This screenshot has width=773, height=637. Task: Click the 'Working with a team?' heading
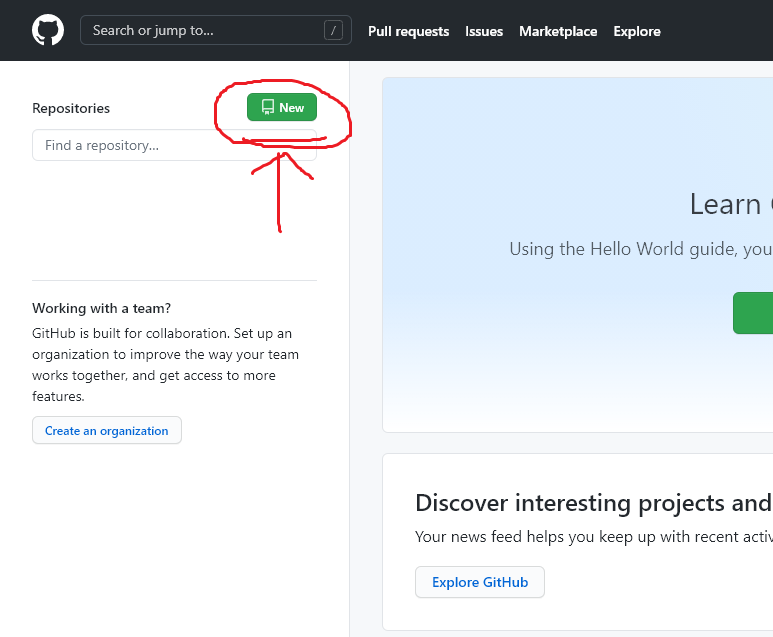pos(102,308)
